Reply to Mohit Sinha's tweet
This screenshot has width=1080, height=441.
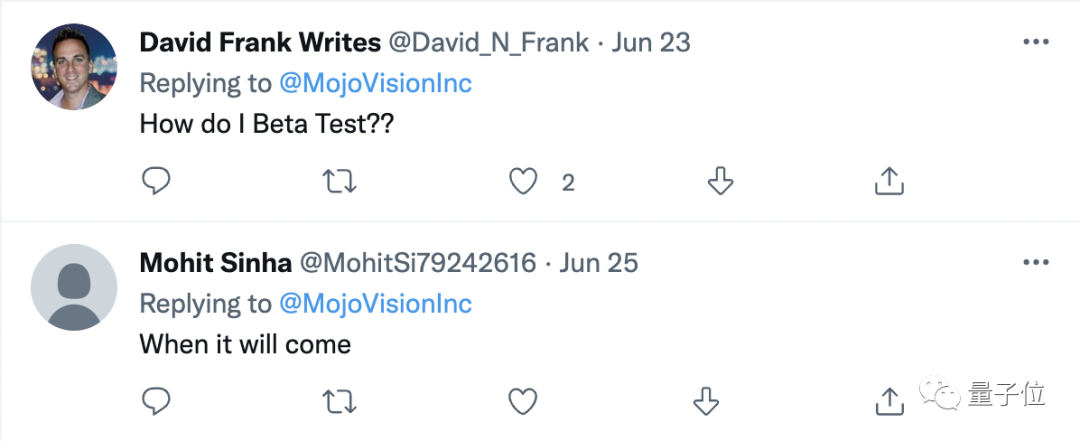point(155,401)
